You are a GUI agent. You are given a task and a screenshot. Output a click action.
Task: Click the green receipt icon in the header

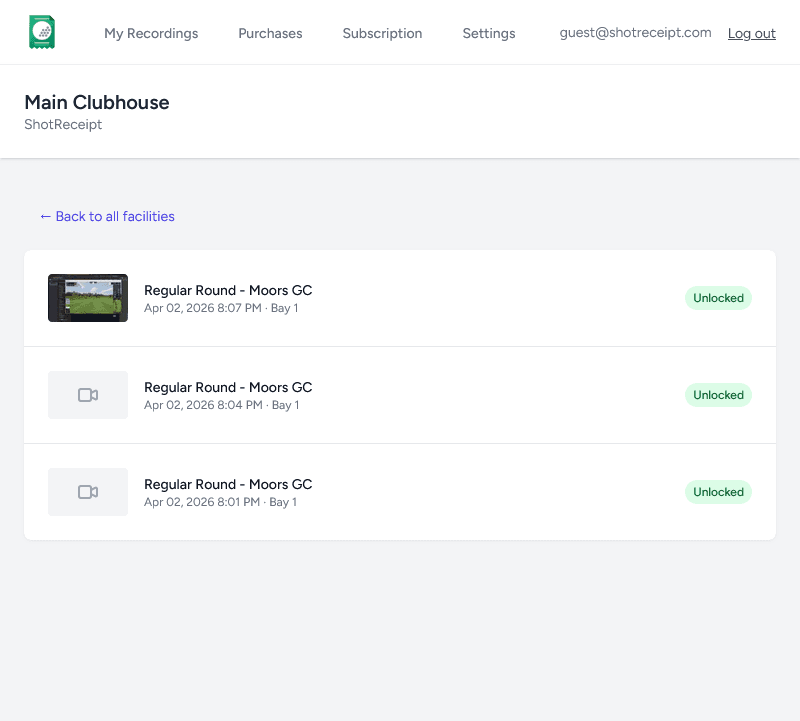pyautogui.click(x=41, y=31)
